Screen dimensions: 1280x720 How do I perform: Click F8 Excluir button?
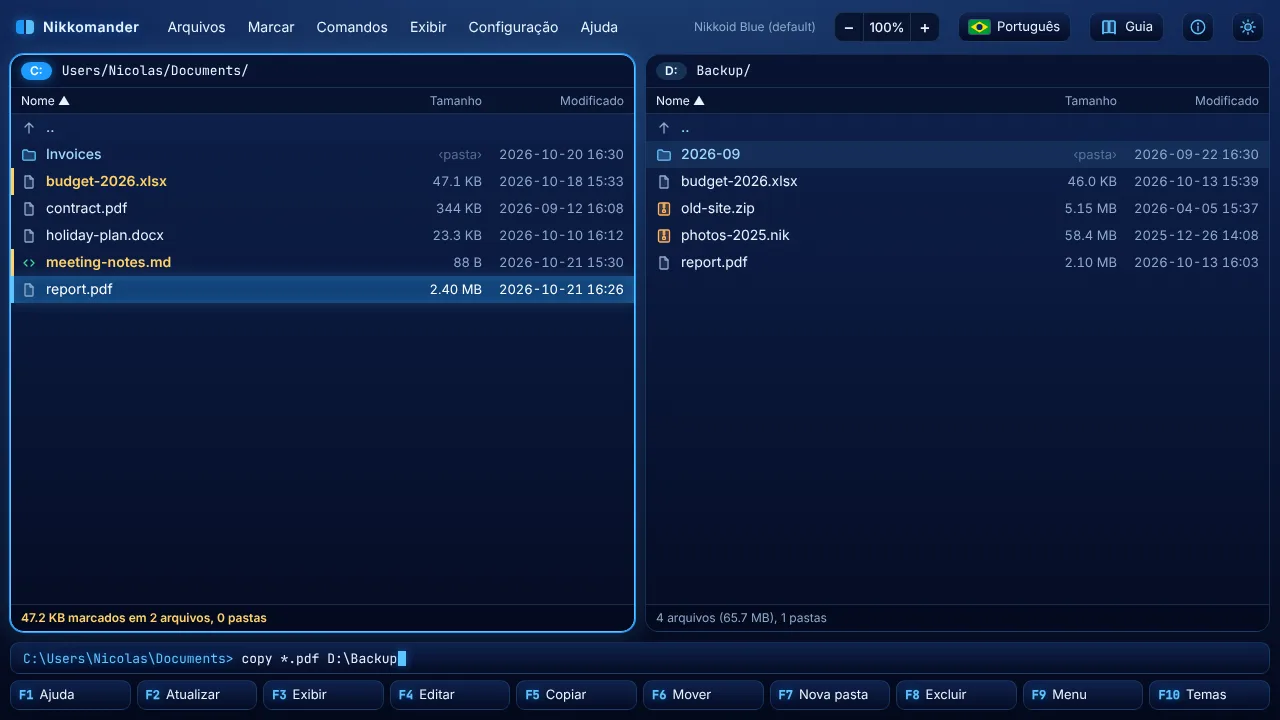956,694
